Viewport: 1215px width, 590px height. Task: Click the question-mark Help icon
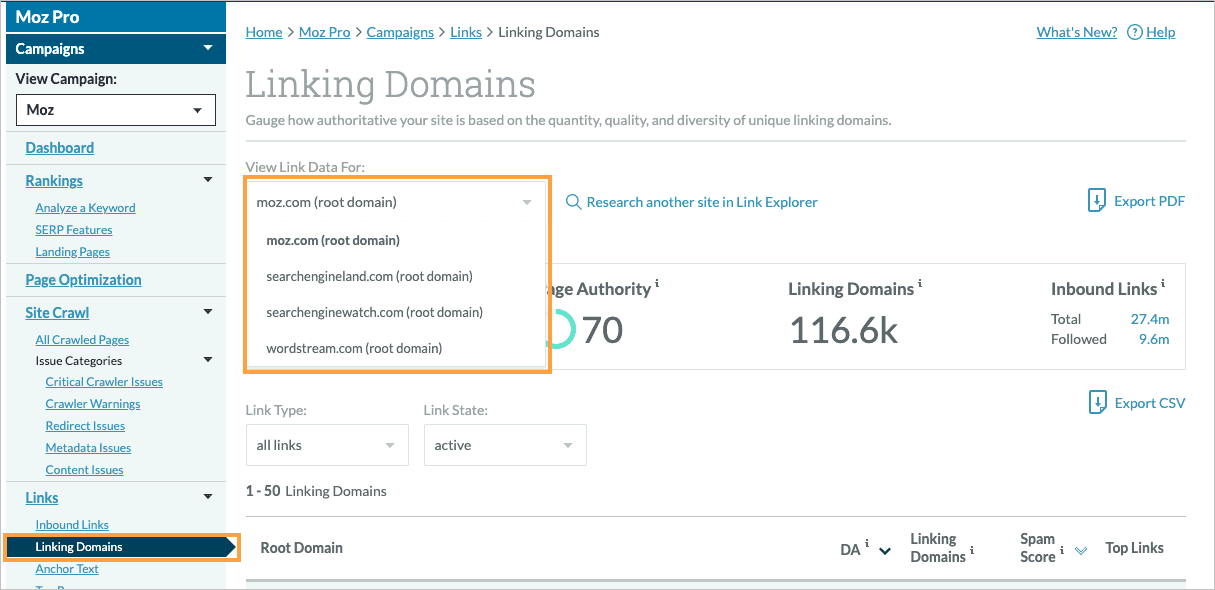click(x=1135, y=31)
